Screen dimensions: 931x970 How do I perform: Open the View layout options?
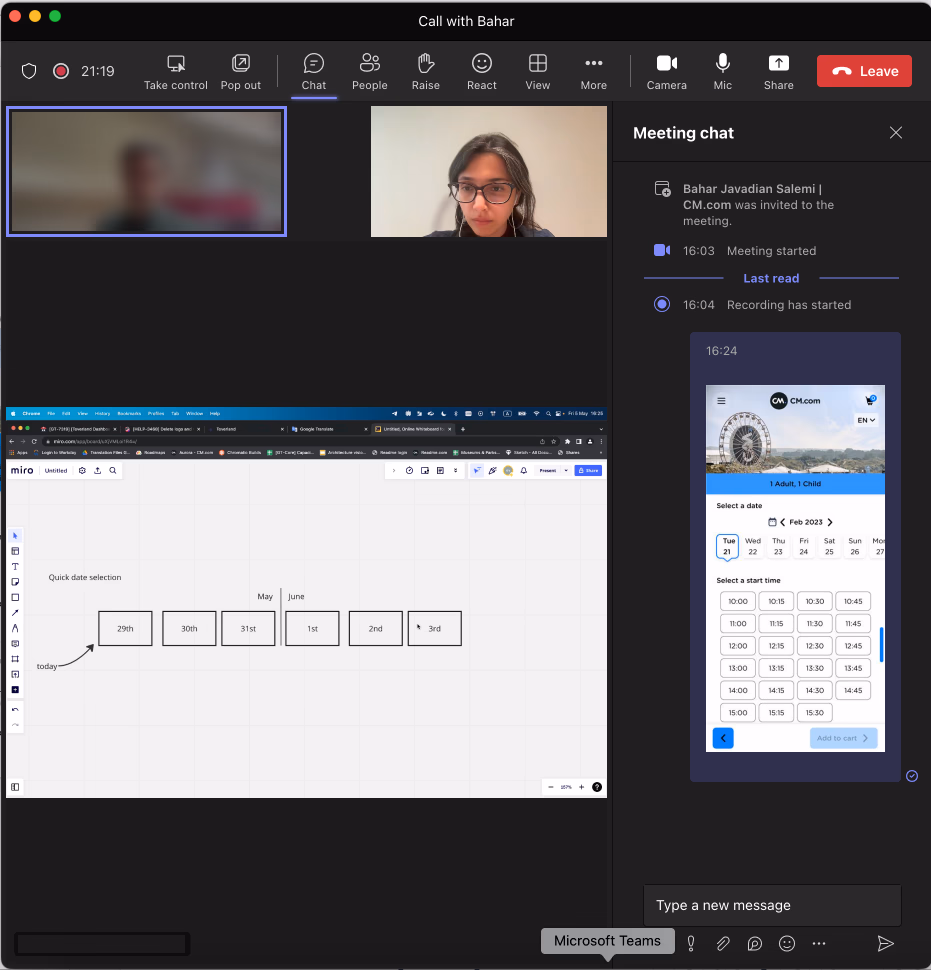[x=538, y=72]
